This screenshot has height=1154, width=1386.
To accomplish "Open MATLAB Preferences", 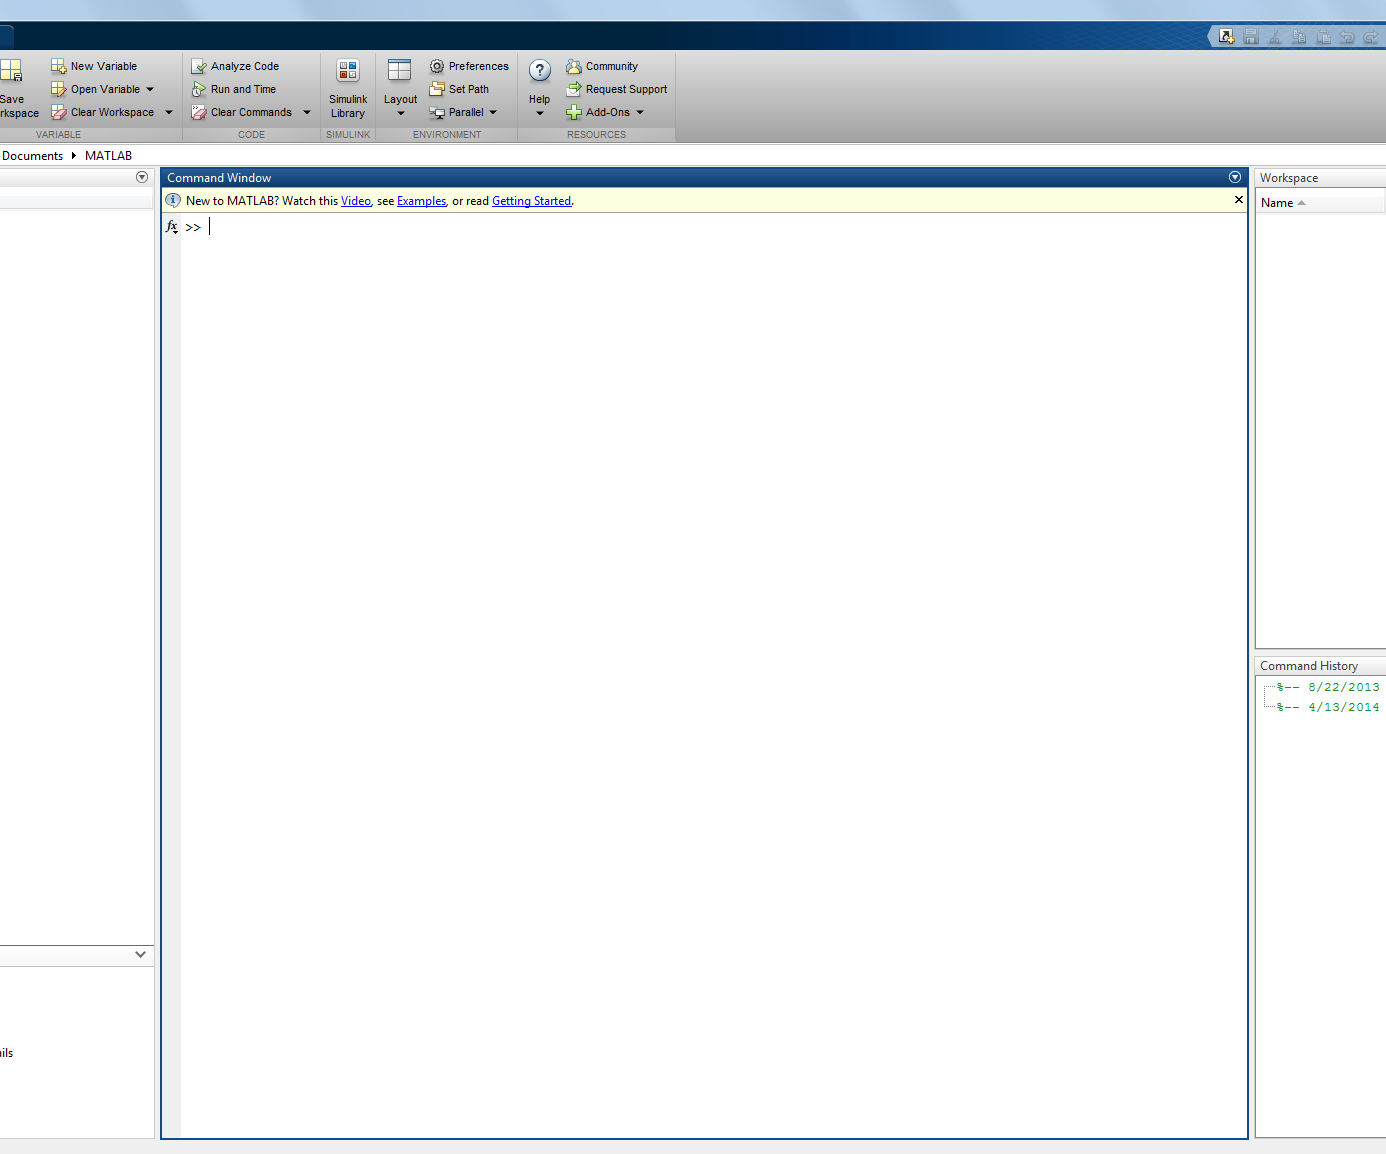I will (469, 66).
